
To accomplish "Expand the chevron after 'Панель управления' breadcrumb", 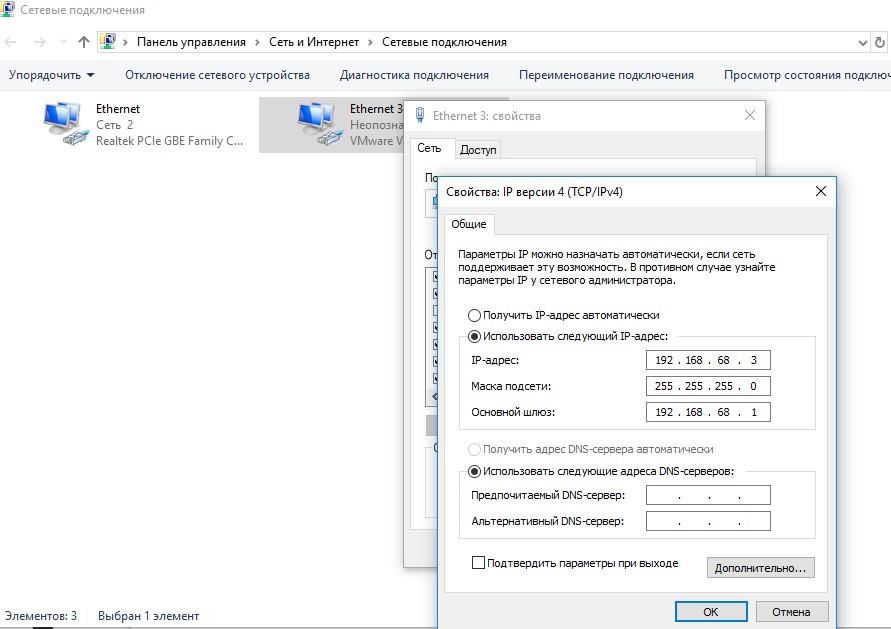I will 257,42.
